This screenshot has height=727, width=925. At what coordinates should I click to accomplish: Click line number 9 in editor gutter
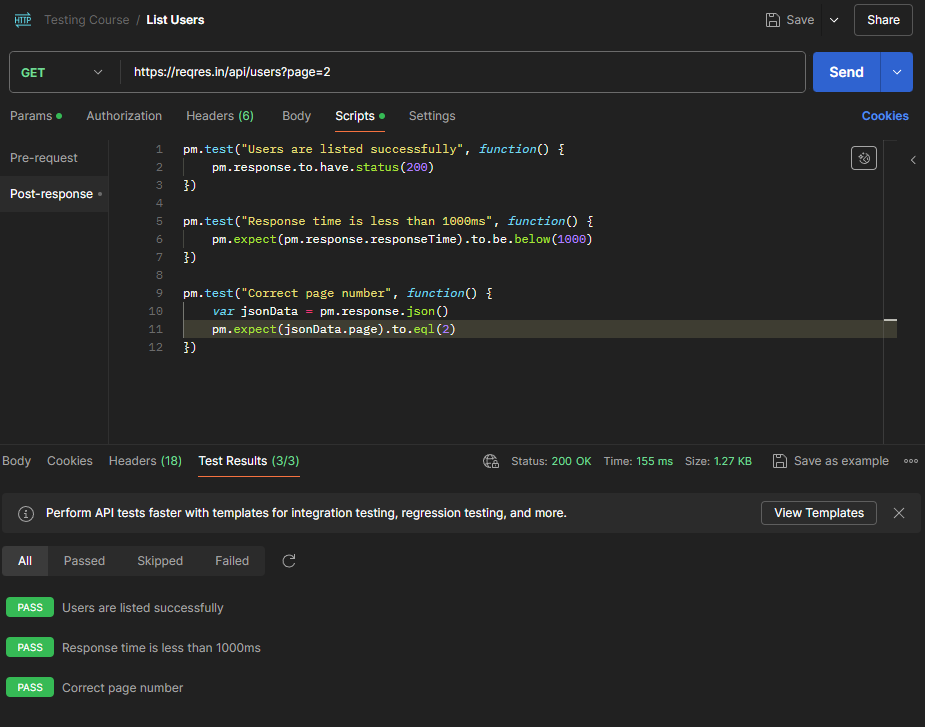(159, 293)
